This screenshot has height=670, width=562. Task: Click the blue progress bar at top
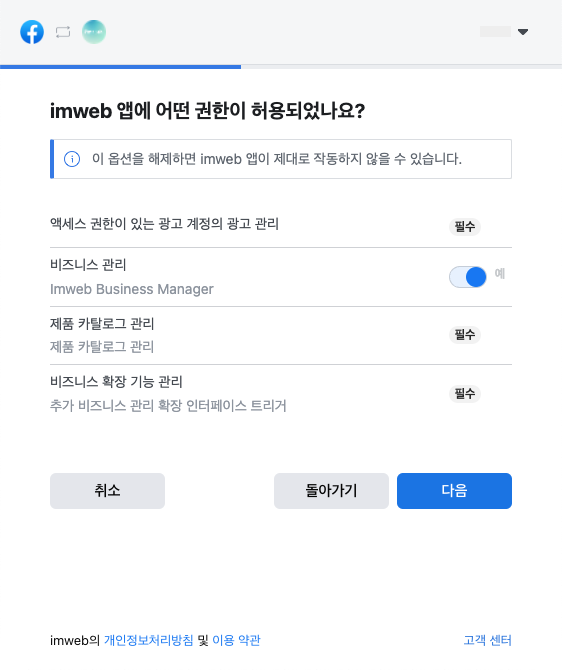[x=121, y=67]
